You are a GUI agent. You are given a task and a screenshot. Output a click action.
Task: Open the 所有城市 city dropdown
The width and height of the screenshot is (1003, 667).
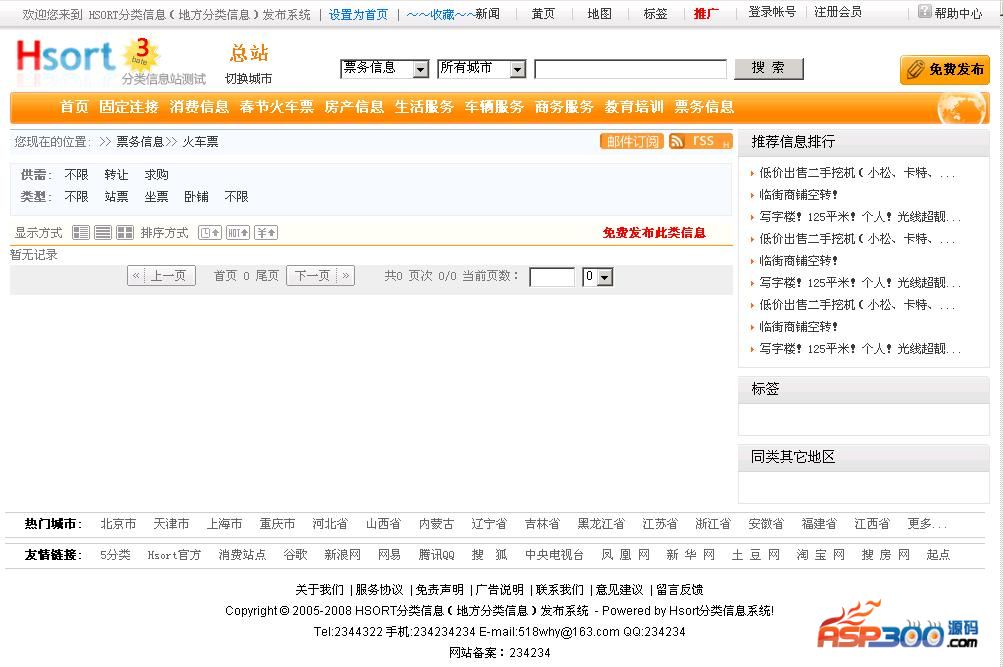coord(482,68)
